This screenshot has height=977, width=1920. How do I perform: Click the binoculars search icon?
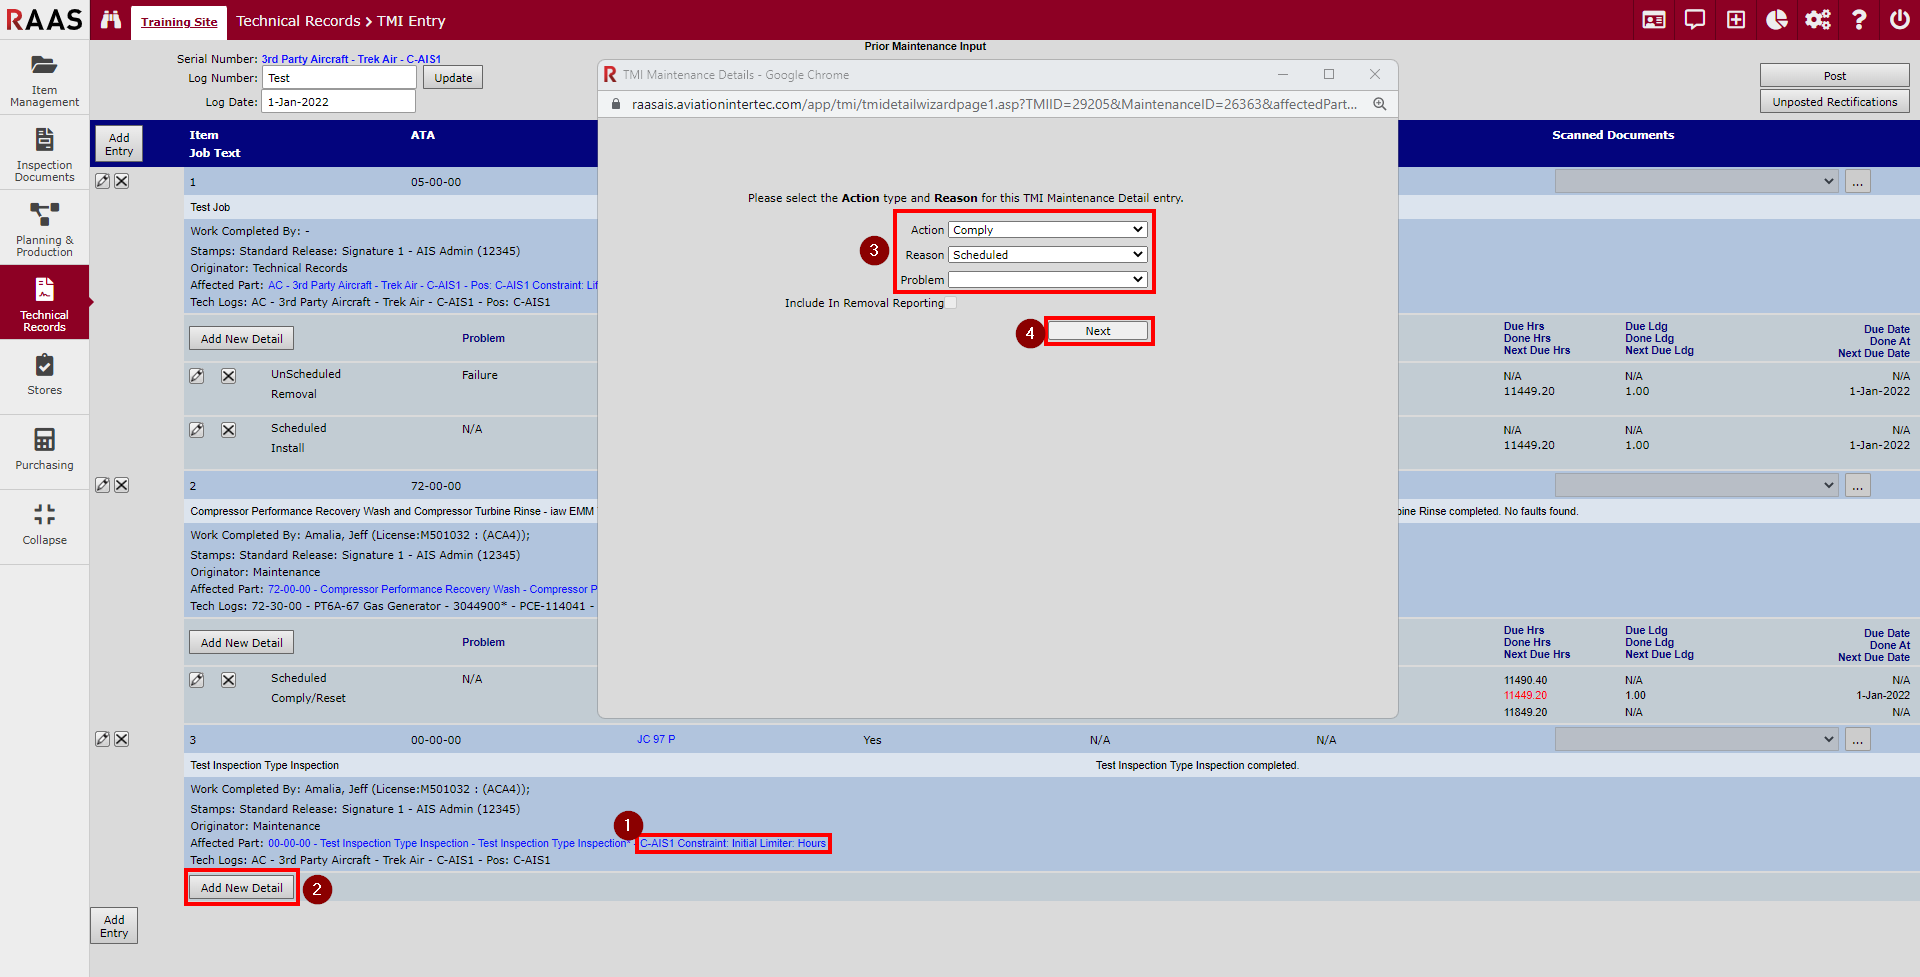(111, 20)
